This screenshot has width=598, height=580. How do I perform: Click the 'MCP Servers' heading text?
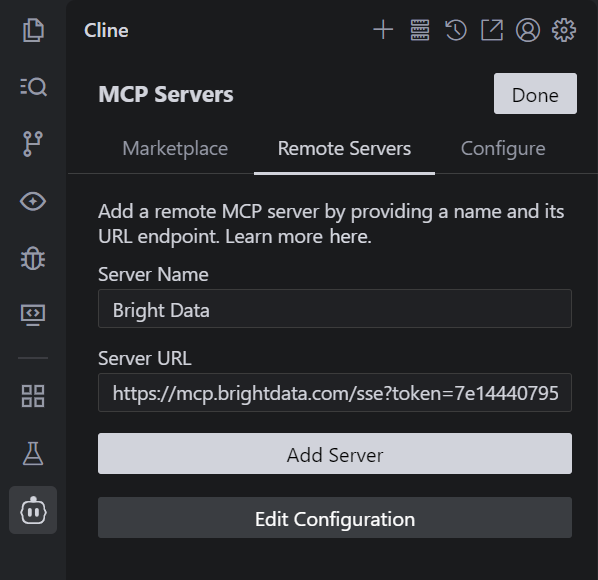(x=166, y=94)
